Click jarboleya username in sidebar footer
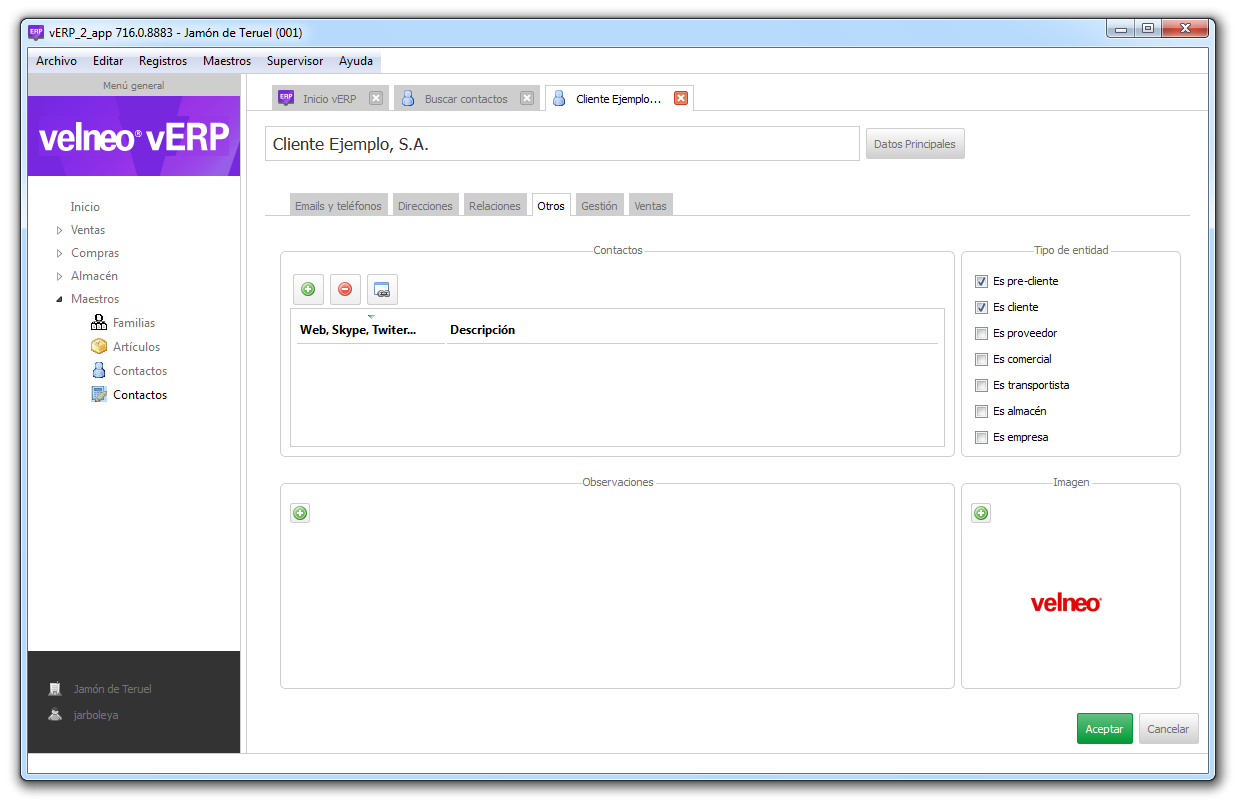 (x=96, y=715)
